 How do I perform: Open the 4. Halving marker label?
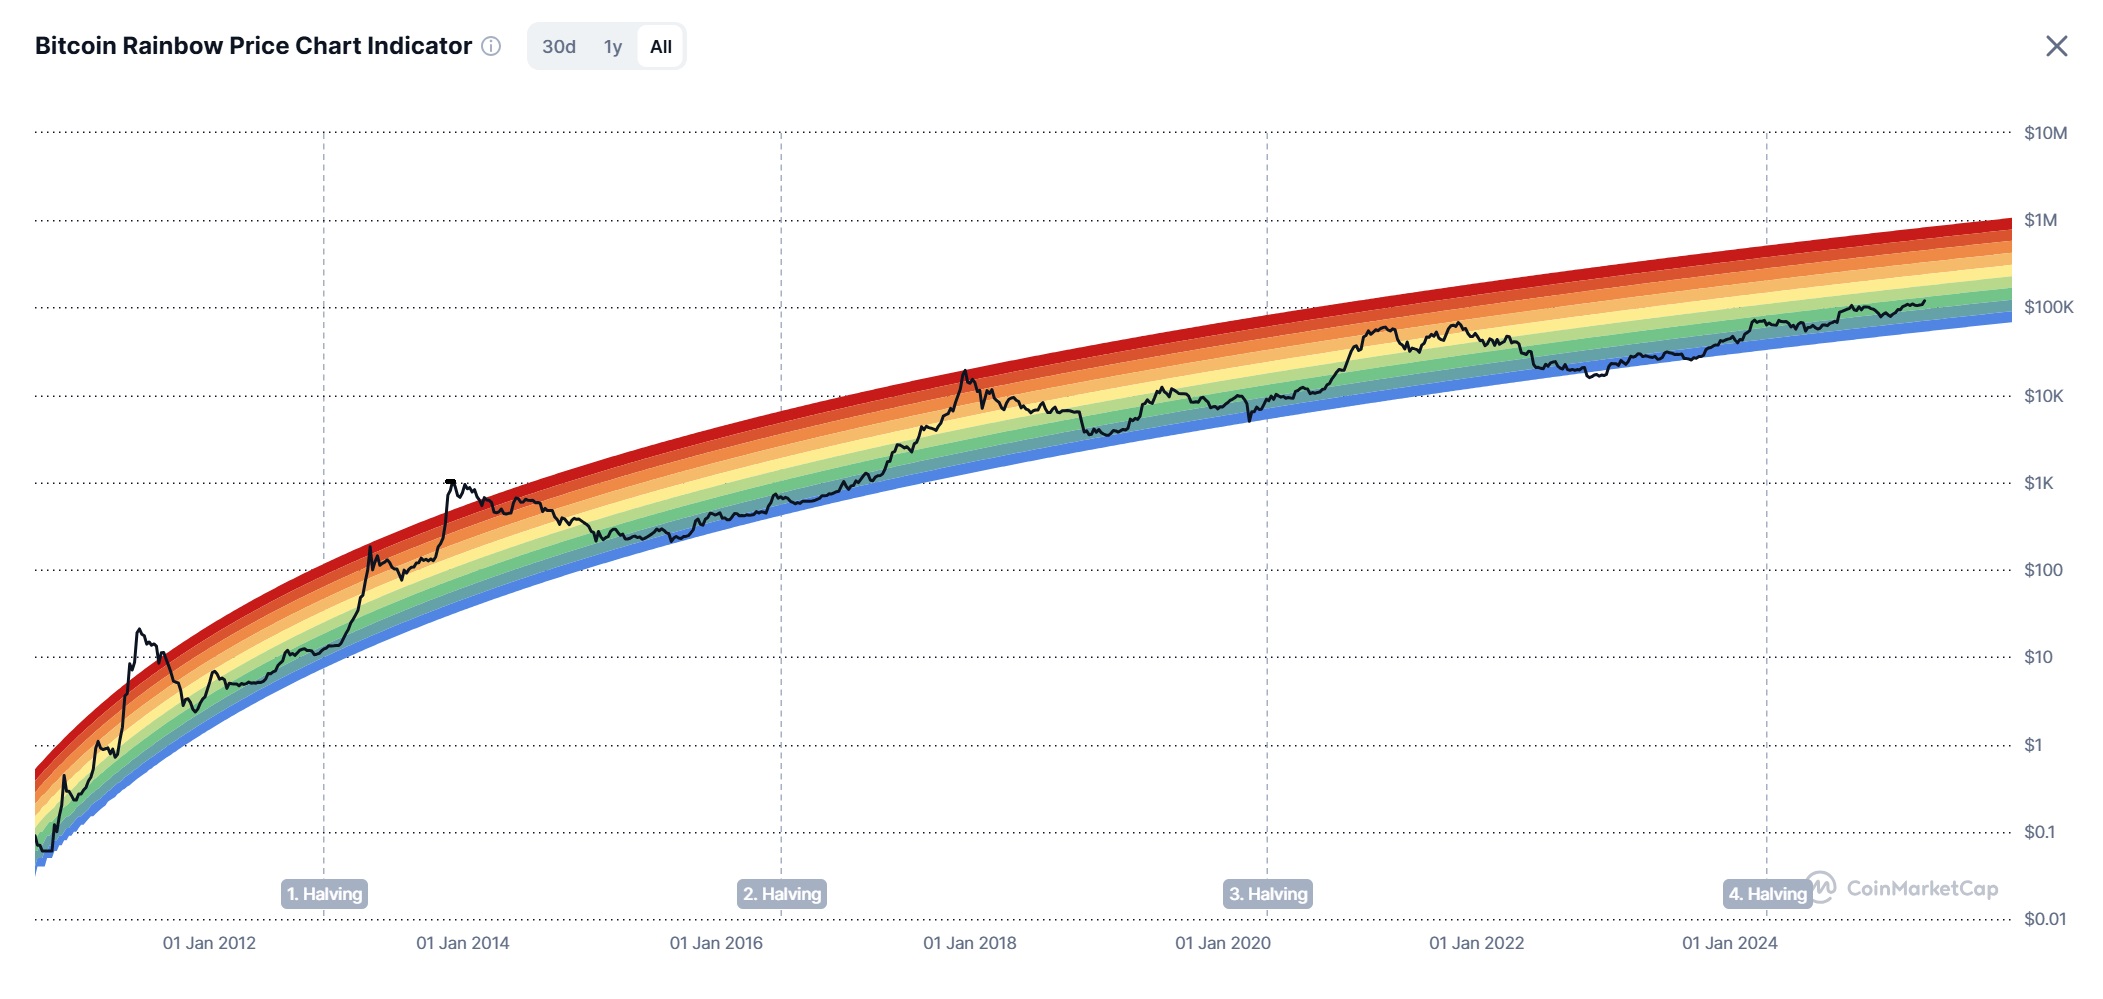[x=1766, y=894]
